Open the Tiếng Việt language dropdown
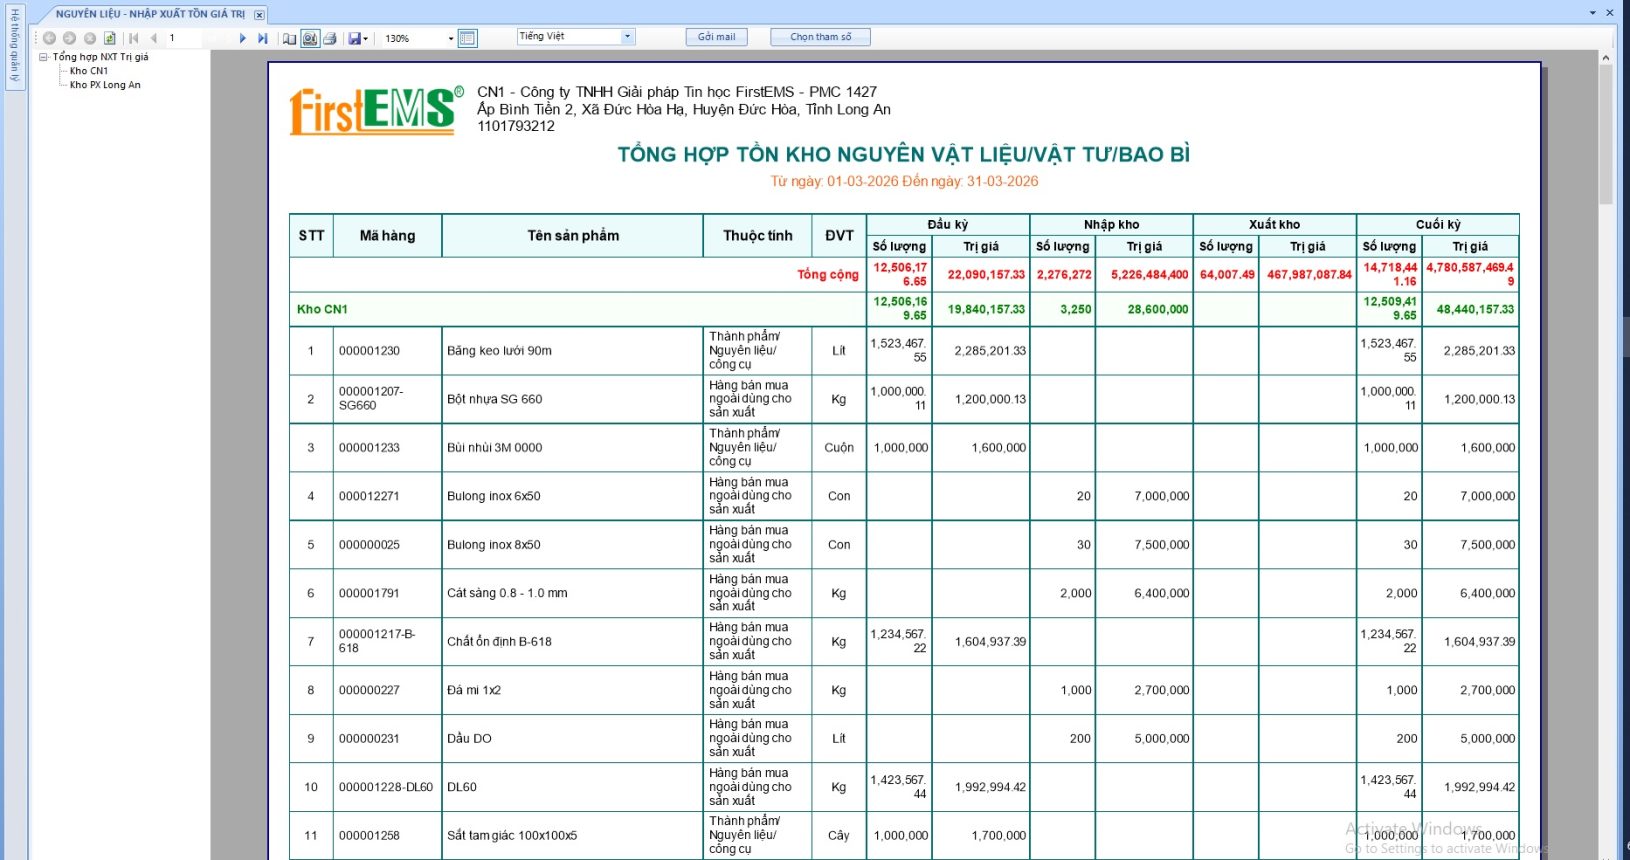 (x=628, y=36)
